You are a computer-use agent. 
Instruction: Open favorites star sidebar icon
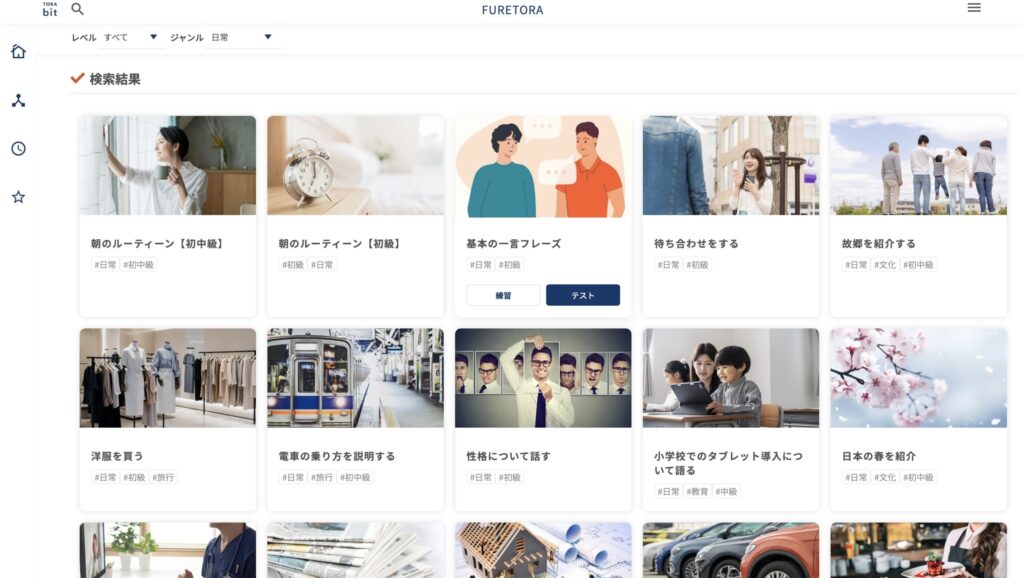click(x=18, y=197)
